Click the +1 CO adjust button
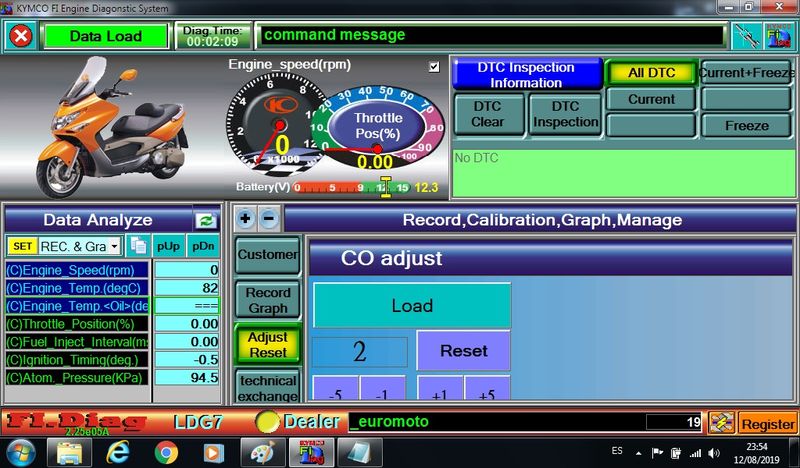The width and height of the screenshot is (800, 468). [x=439, y=390]
